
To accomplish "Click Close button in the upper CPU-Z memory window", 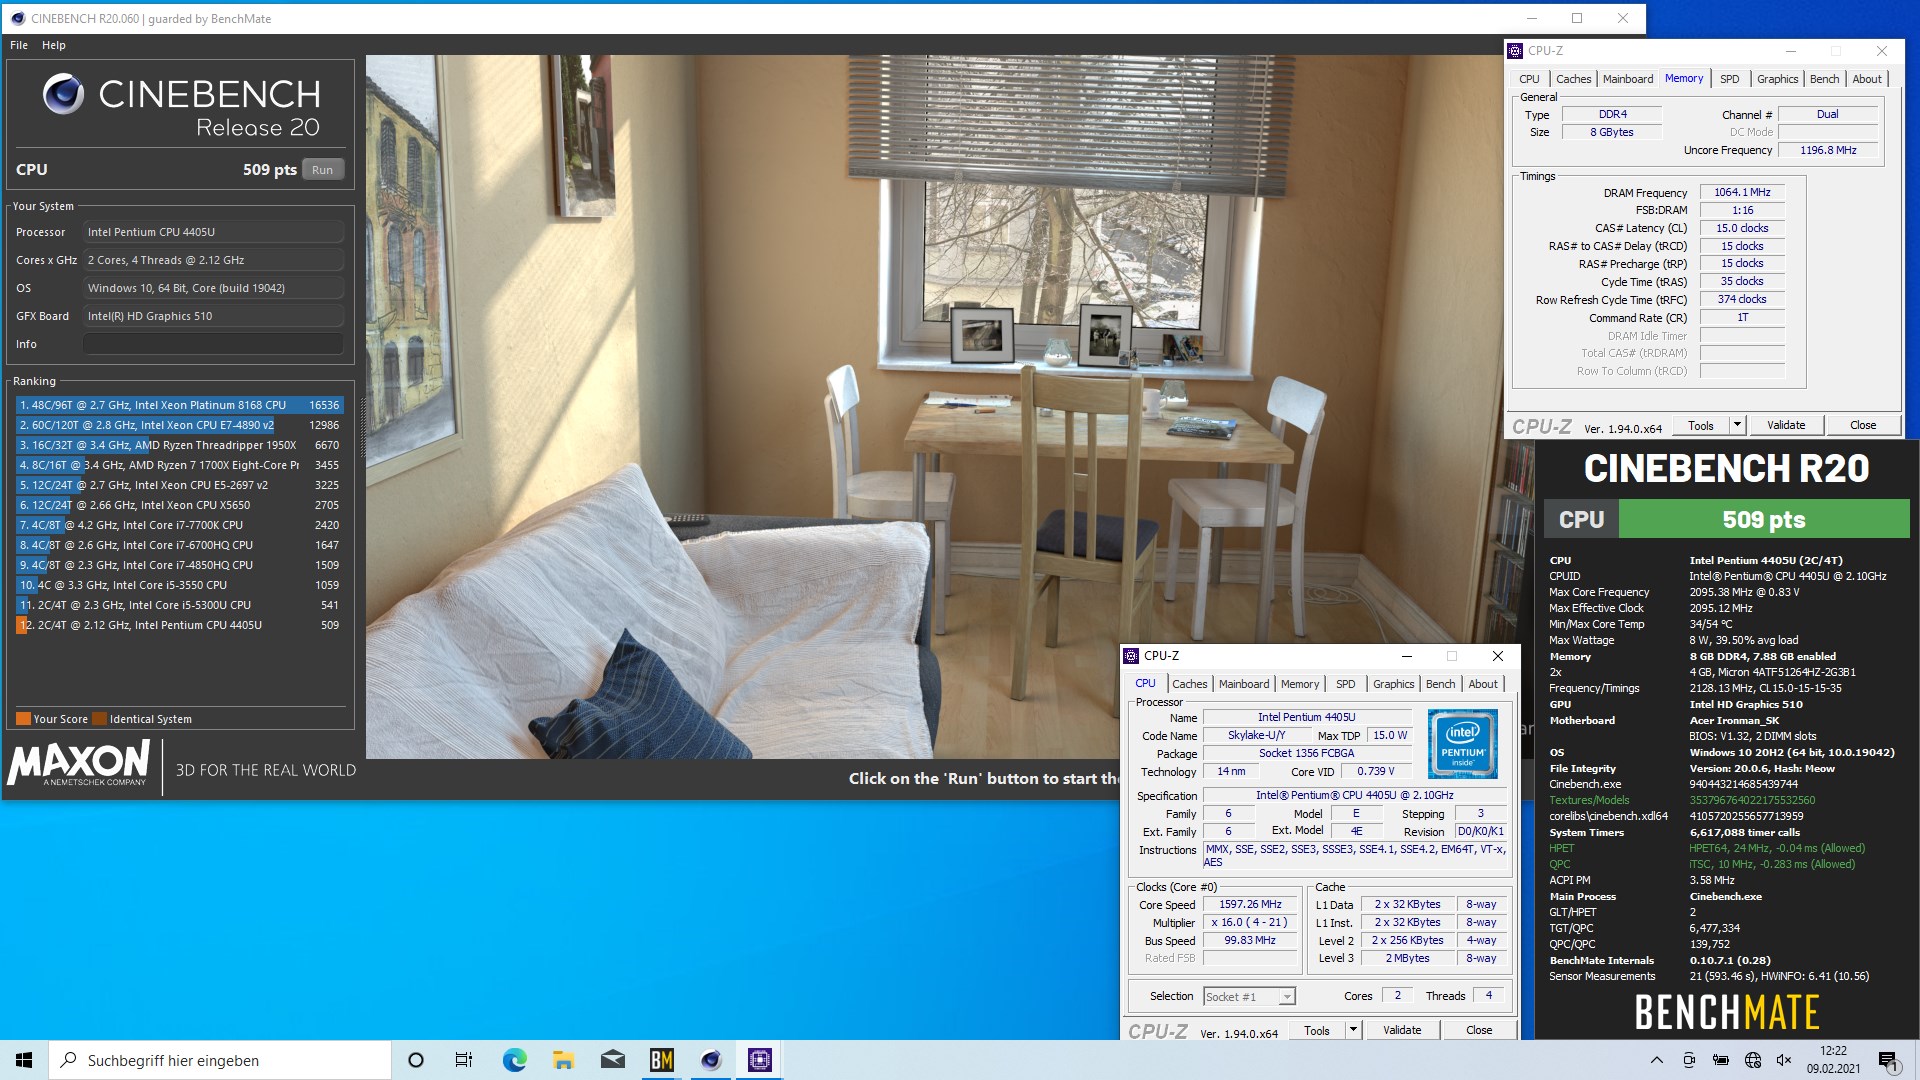I will tap(1863, 425).
